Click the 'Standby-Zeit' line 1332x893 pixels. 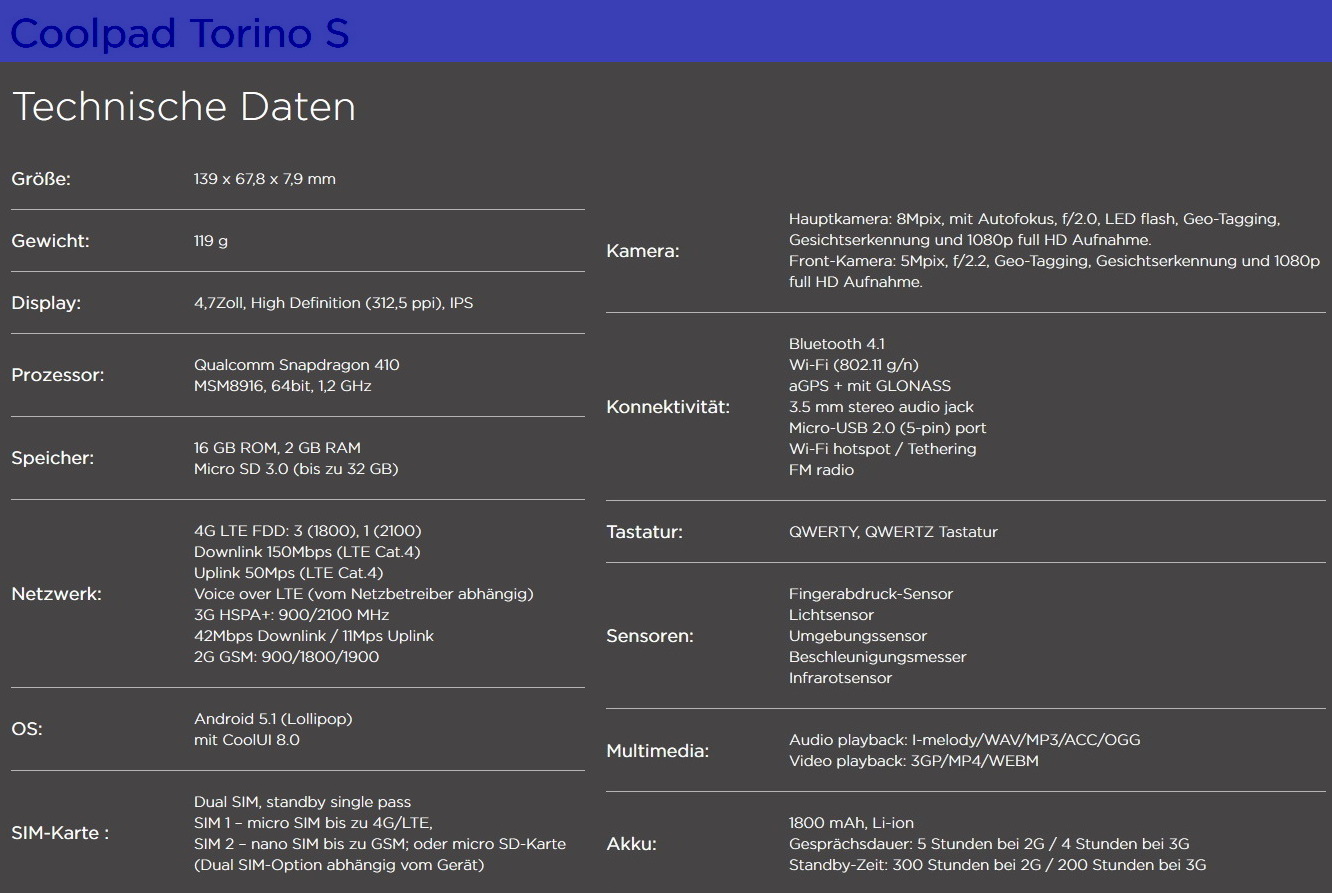(998, 865)
